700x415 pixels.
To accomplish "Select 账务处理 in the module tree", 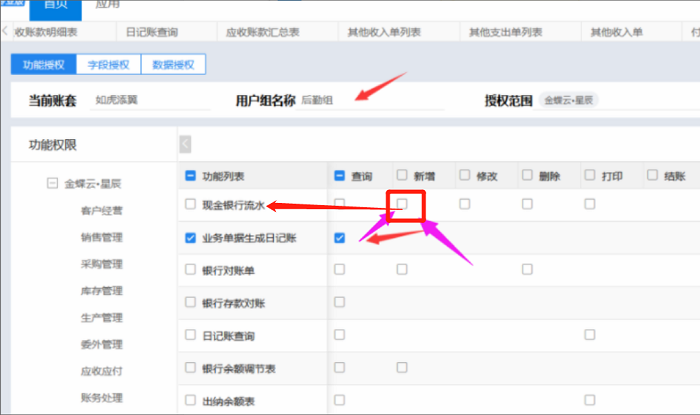I will pyautogui.click(x=102, y=398).
